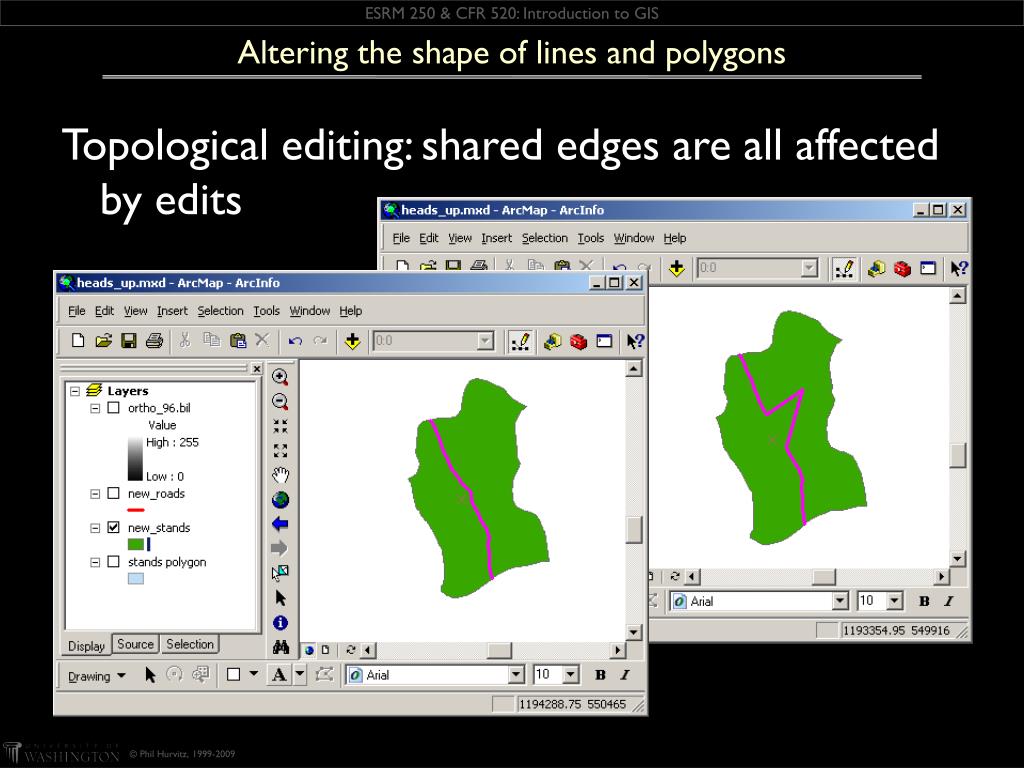The width and height of the screenshot is (1024, 768).
Task: Click the Full Extent globe icon
Action: pyautogui.click(x=280, y=500)
